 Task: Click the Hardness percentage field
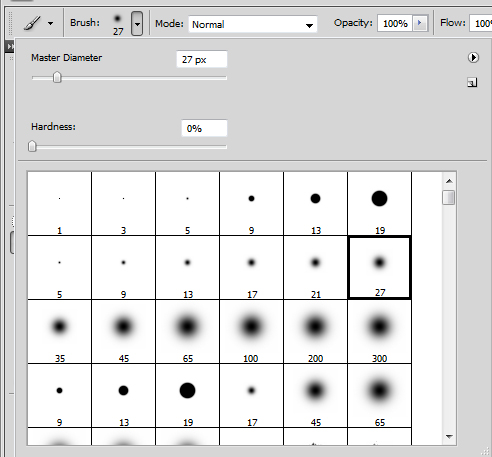tap(204, 128)
